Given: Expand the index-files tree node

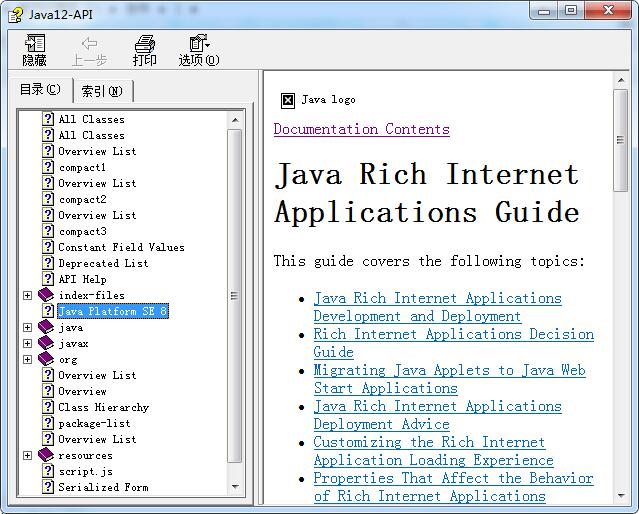Looking at the screenshot, I should (27, 295).
